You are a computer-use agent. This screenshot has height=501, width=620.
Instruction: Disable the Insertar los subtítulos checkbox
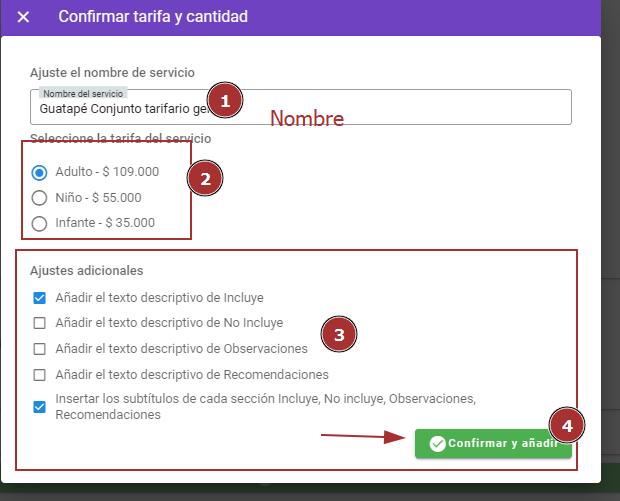(40, 407)
